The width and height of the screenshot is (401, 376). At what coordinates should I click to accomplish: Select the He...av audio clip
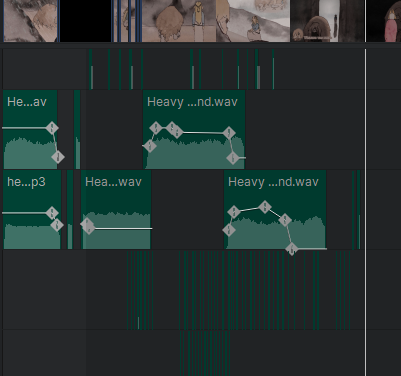(30, 129)
